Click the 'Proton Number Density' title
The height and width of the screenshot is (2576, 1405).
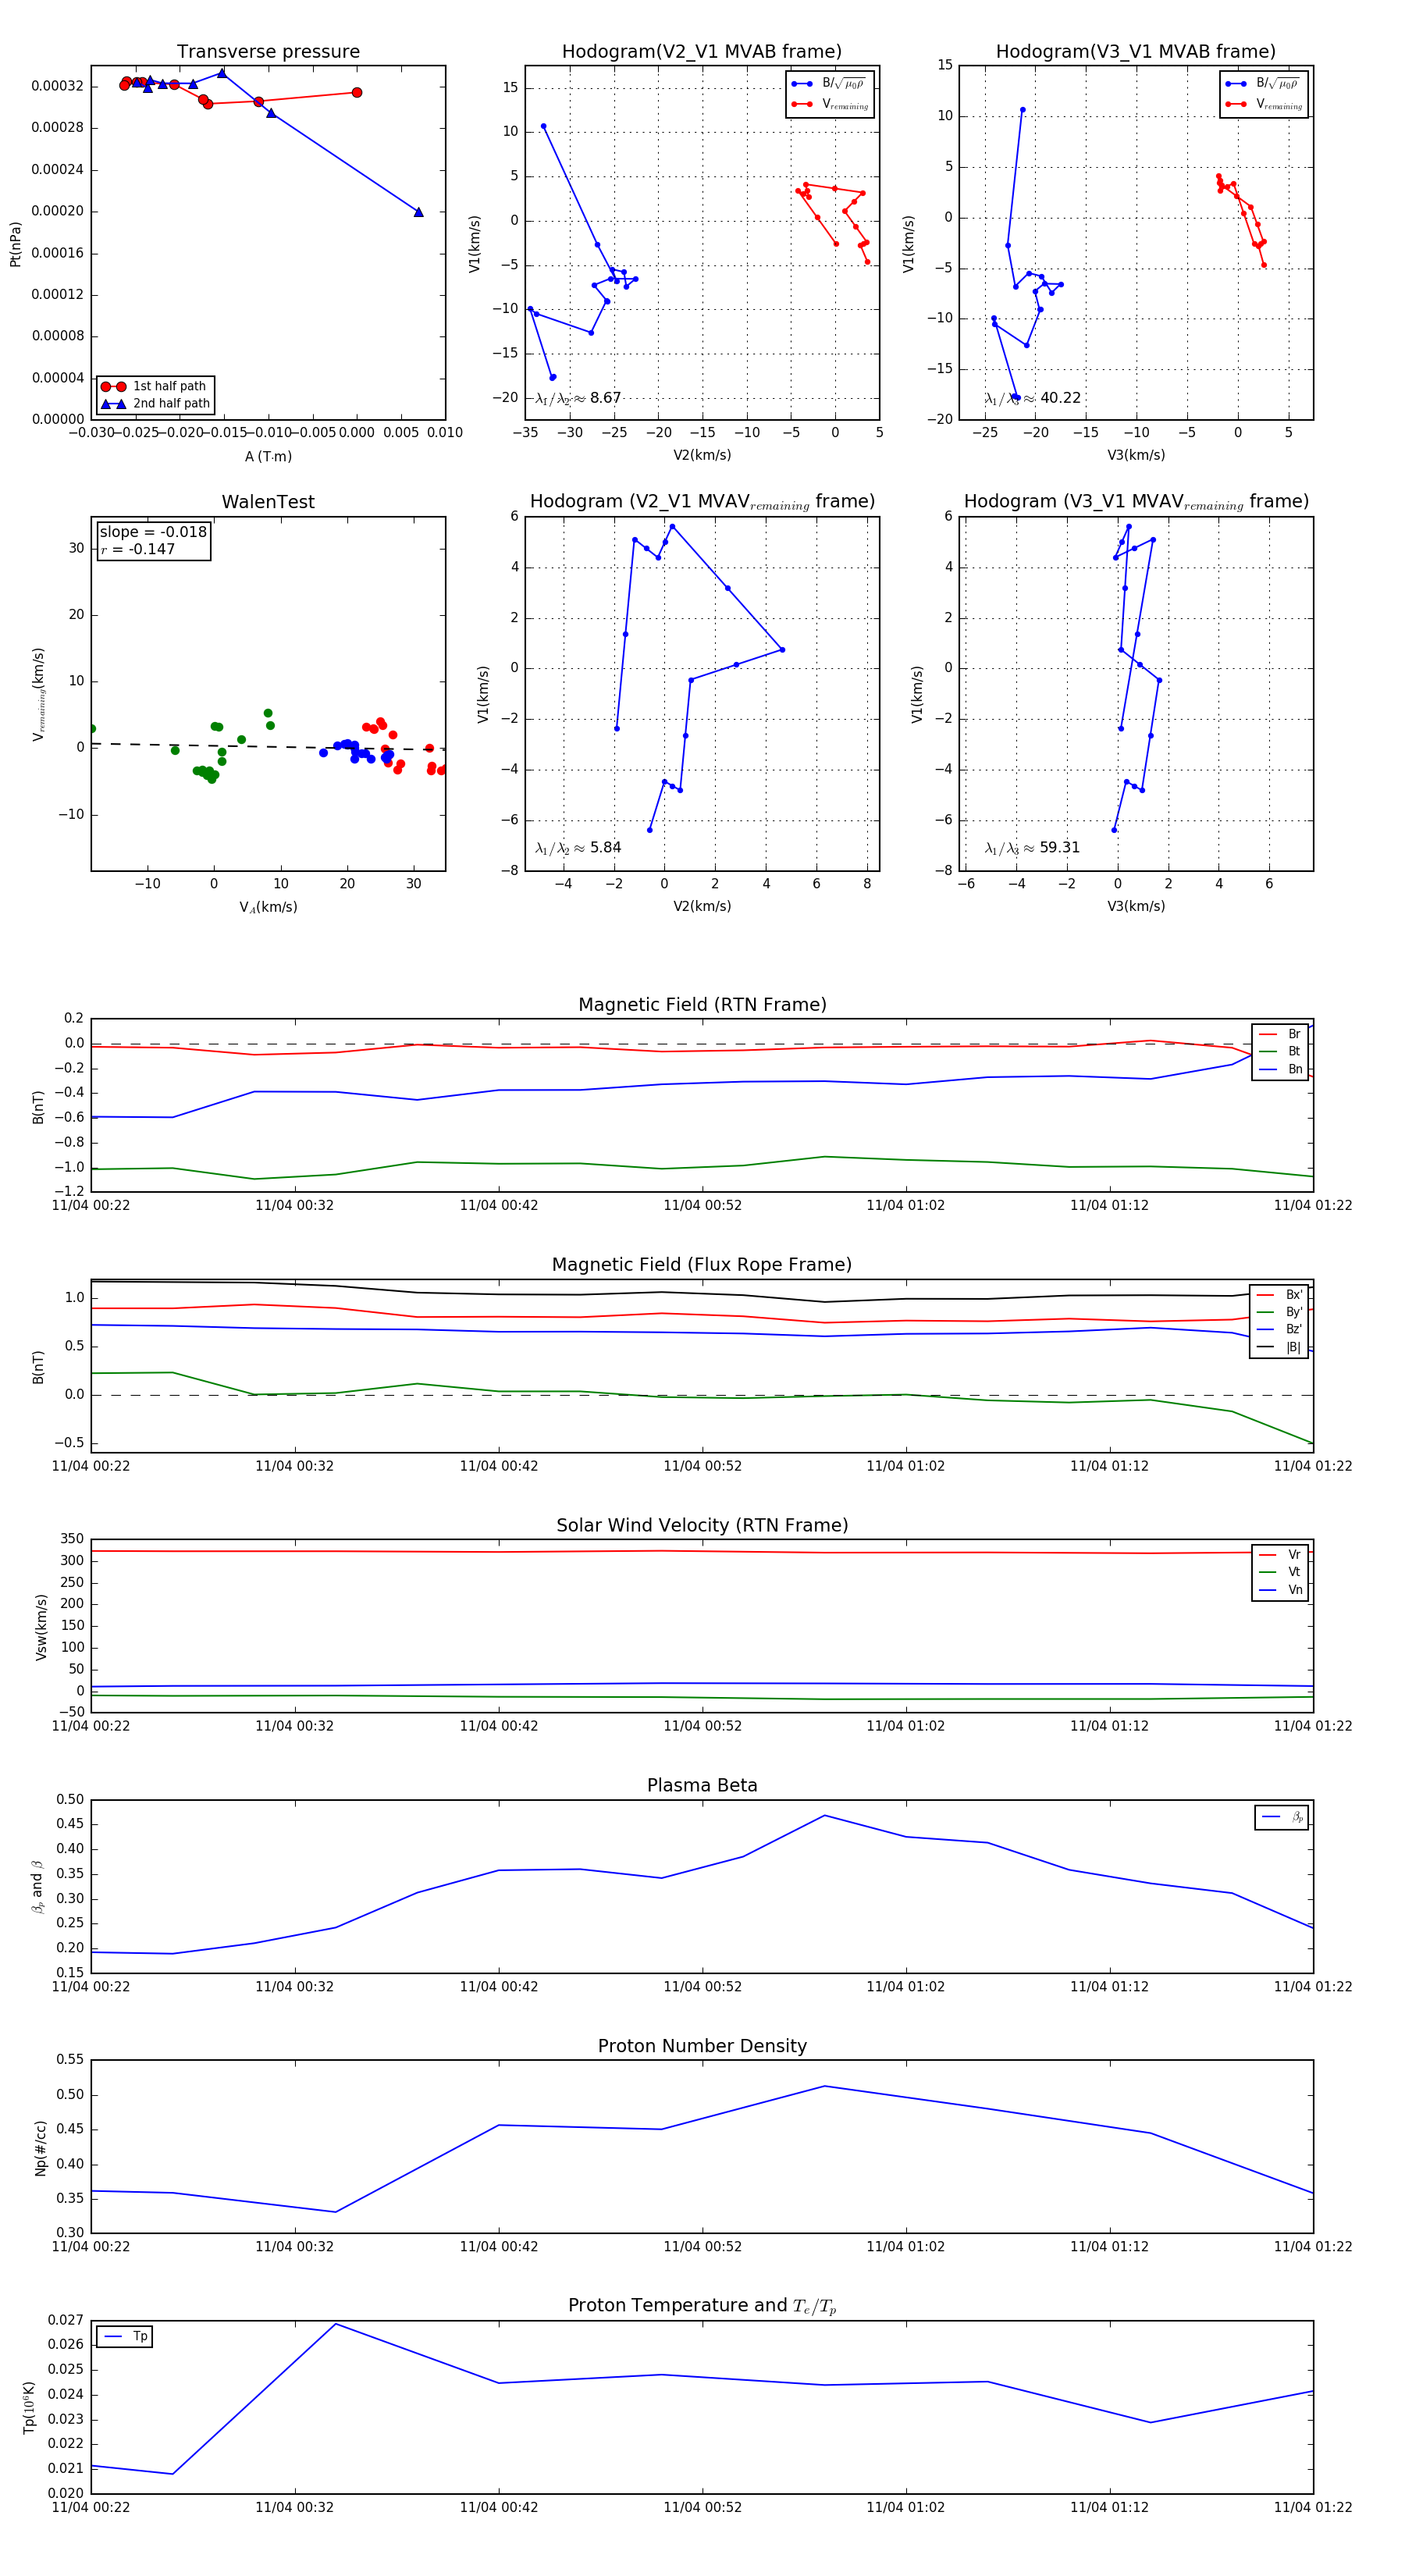click(702, 2046)
